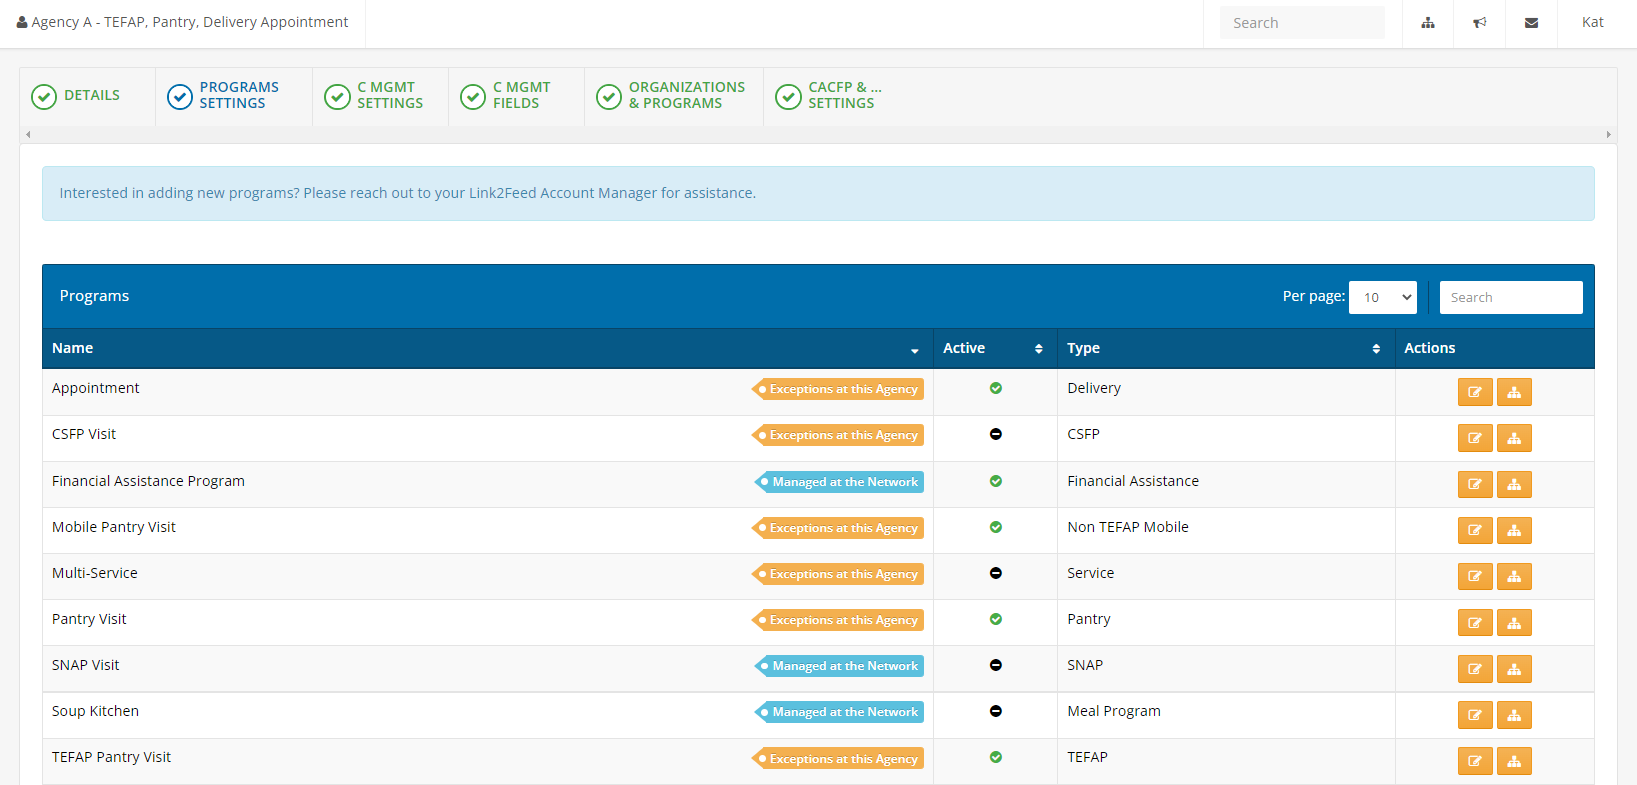Viewport: 1637px width, 785px height.
Task: Edit the TEFAP Pantry Visit program
Action: coord(1474,761)
